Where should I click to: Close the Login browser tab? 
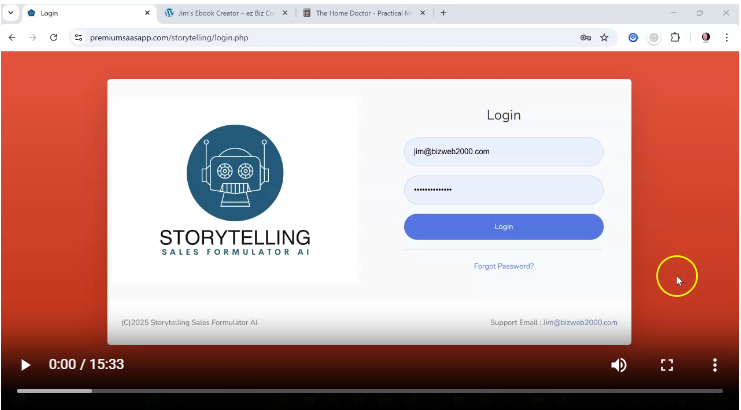coord(147,13)
